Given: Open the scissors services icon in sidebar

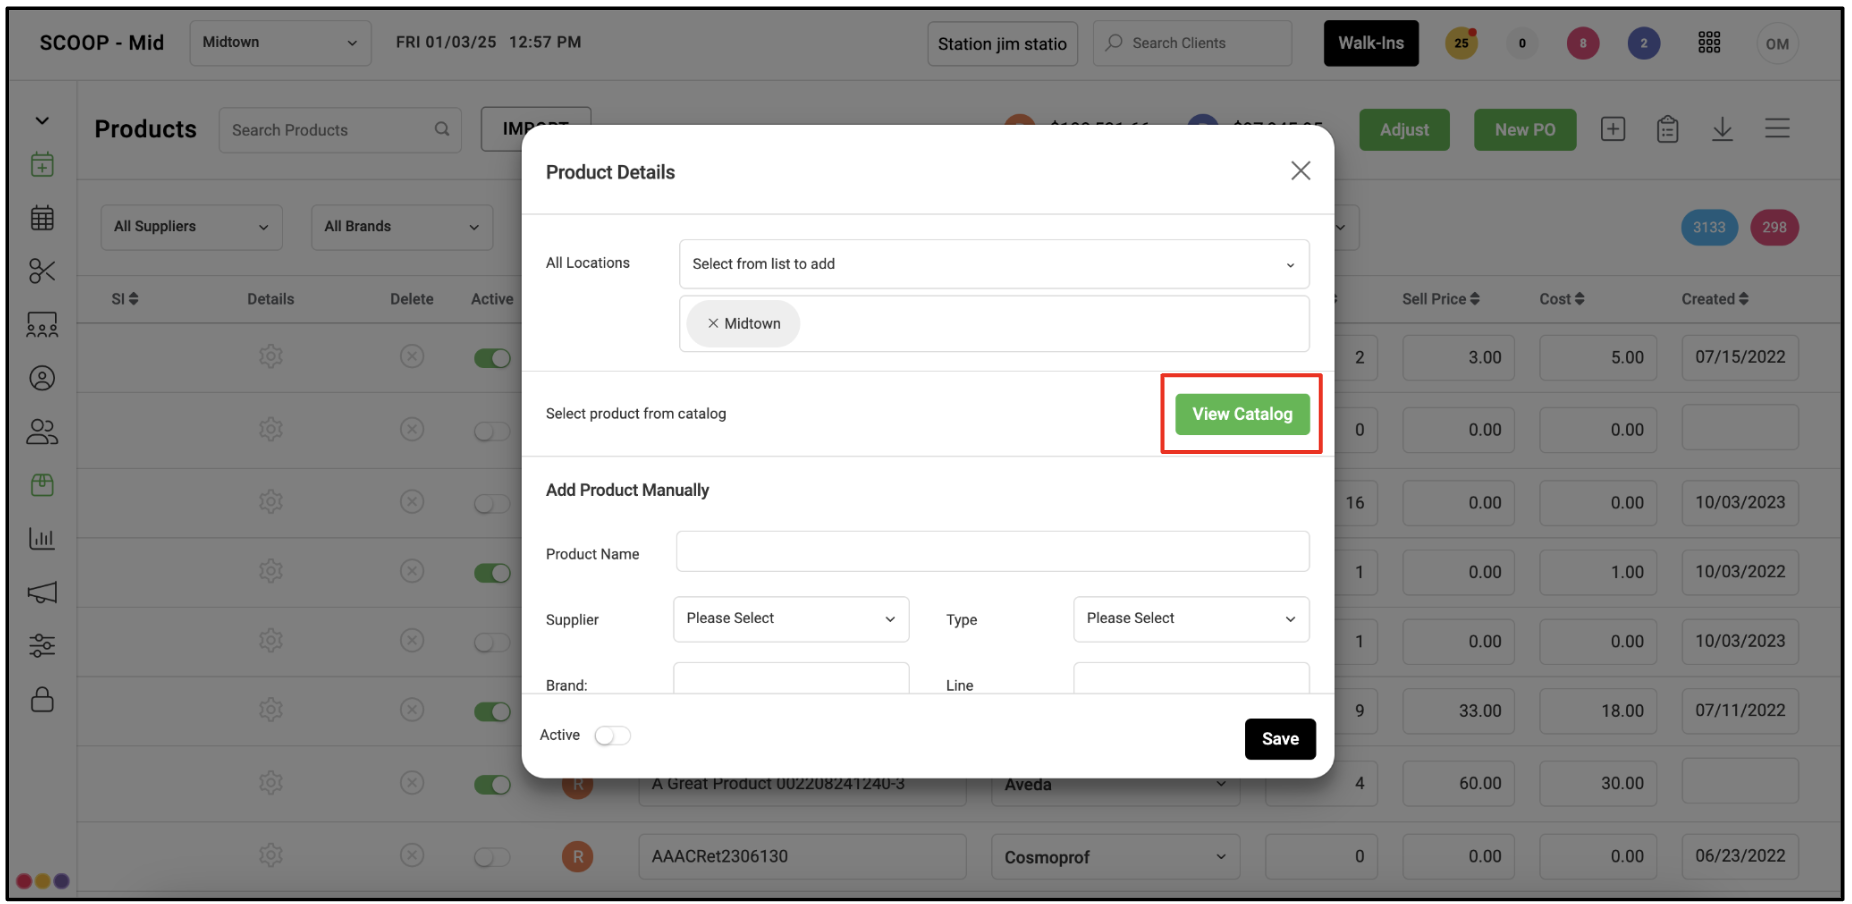Looking at the screenshot, I should tap(42, 271).
